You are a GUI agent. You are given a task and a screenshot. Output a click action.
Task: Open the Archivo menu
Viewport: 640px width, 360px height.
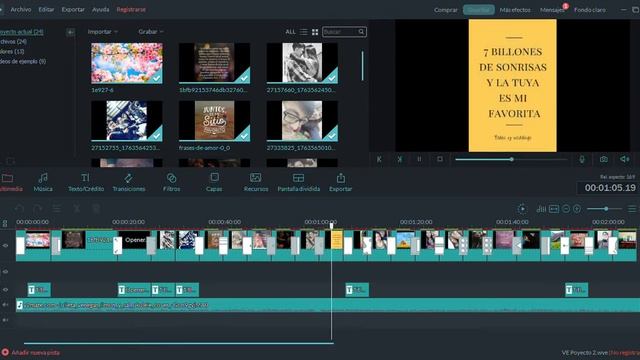pyautogui.click(x=21, y=9)
